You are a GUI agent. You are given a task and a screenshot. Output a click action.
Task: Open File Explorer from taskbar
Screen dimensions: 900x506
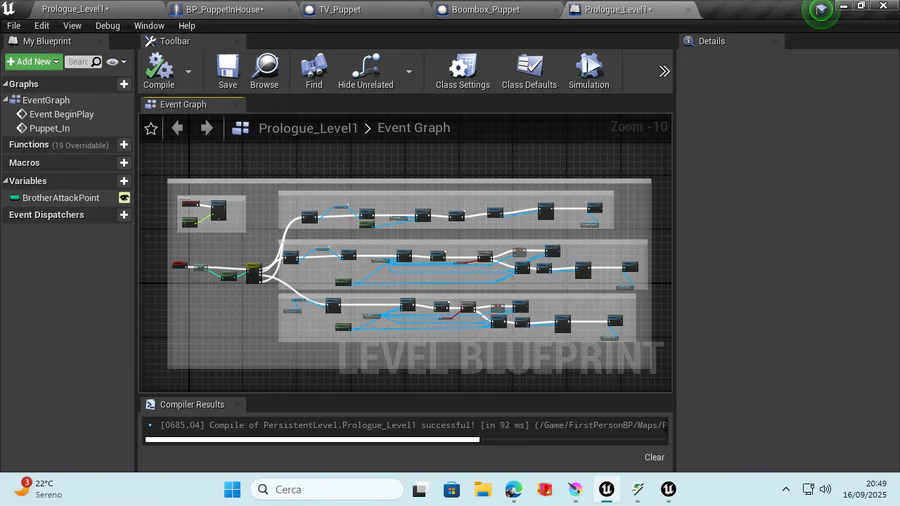[483, 489]
